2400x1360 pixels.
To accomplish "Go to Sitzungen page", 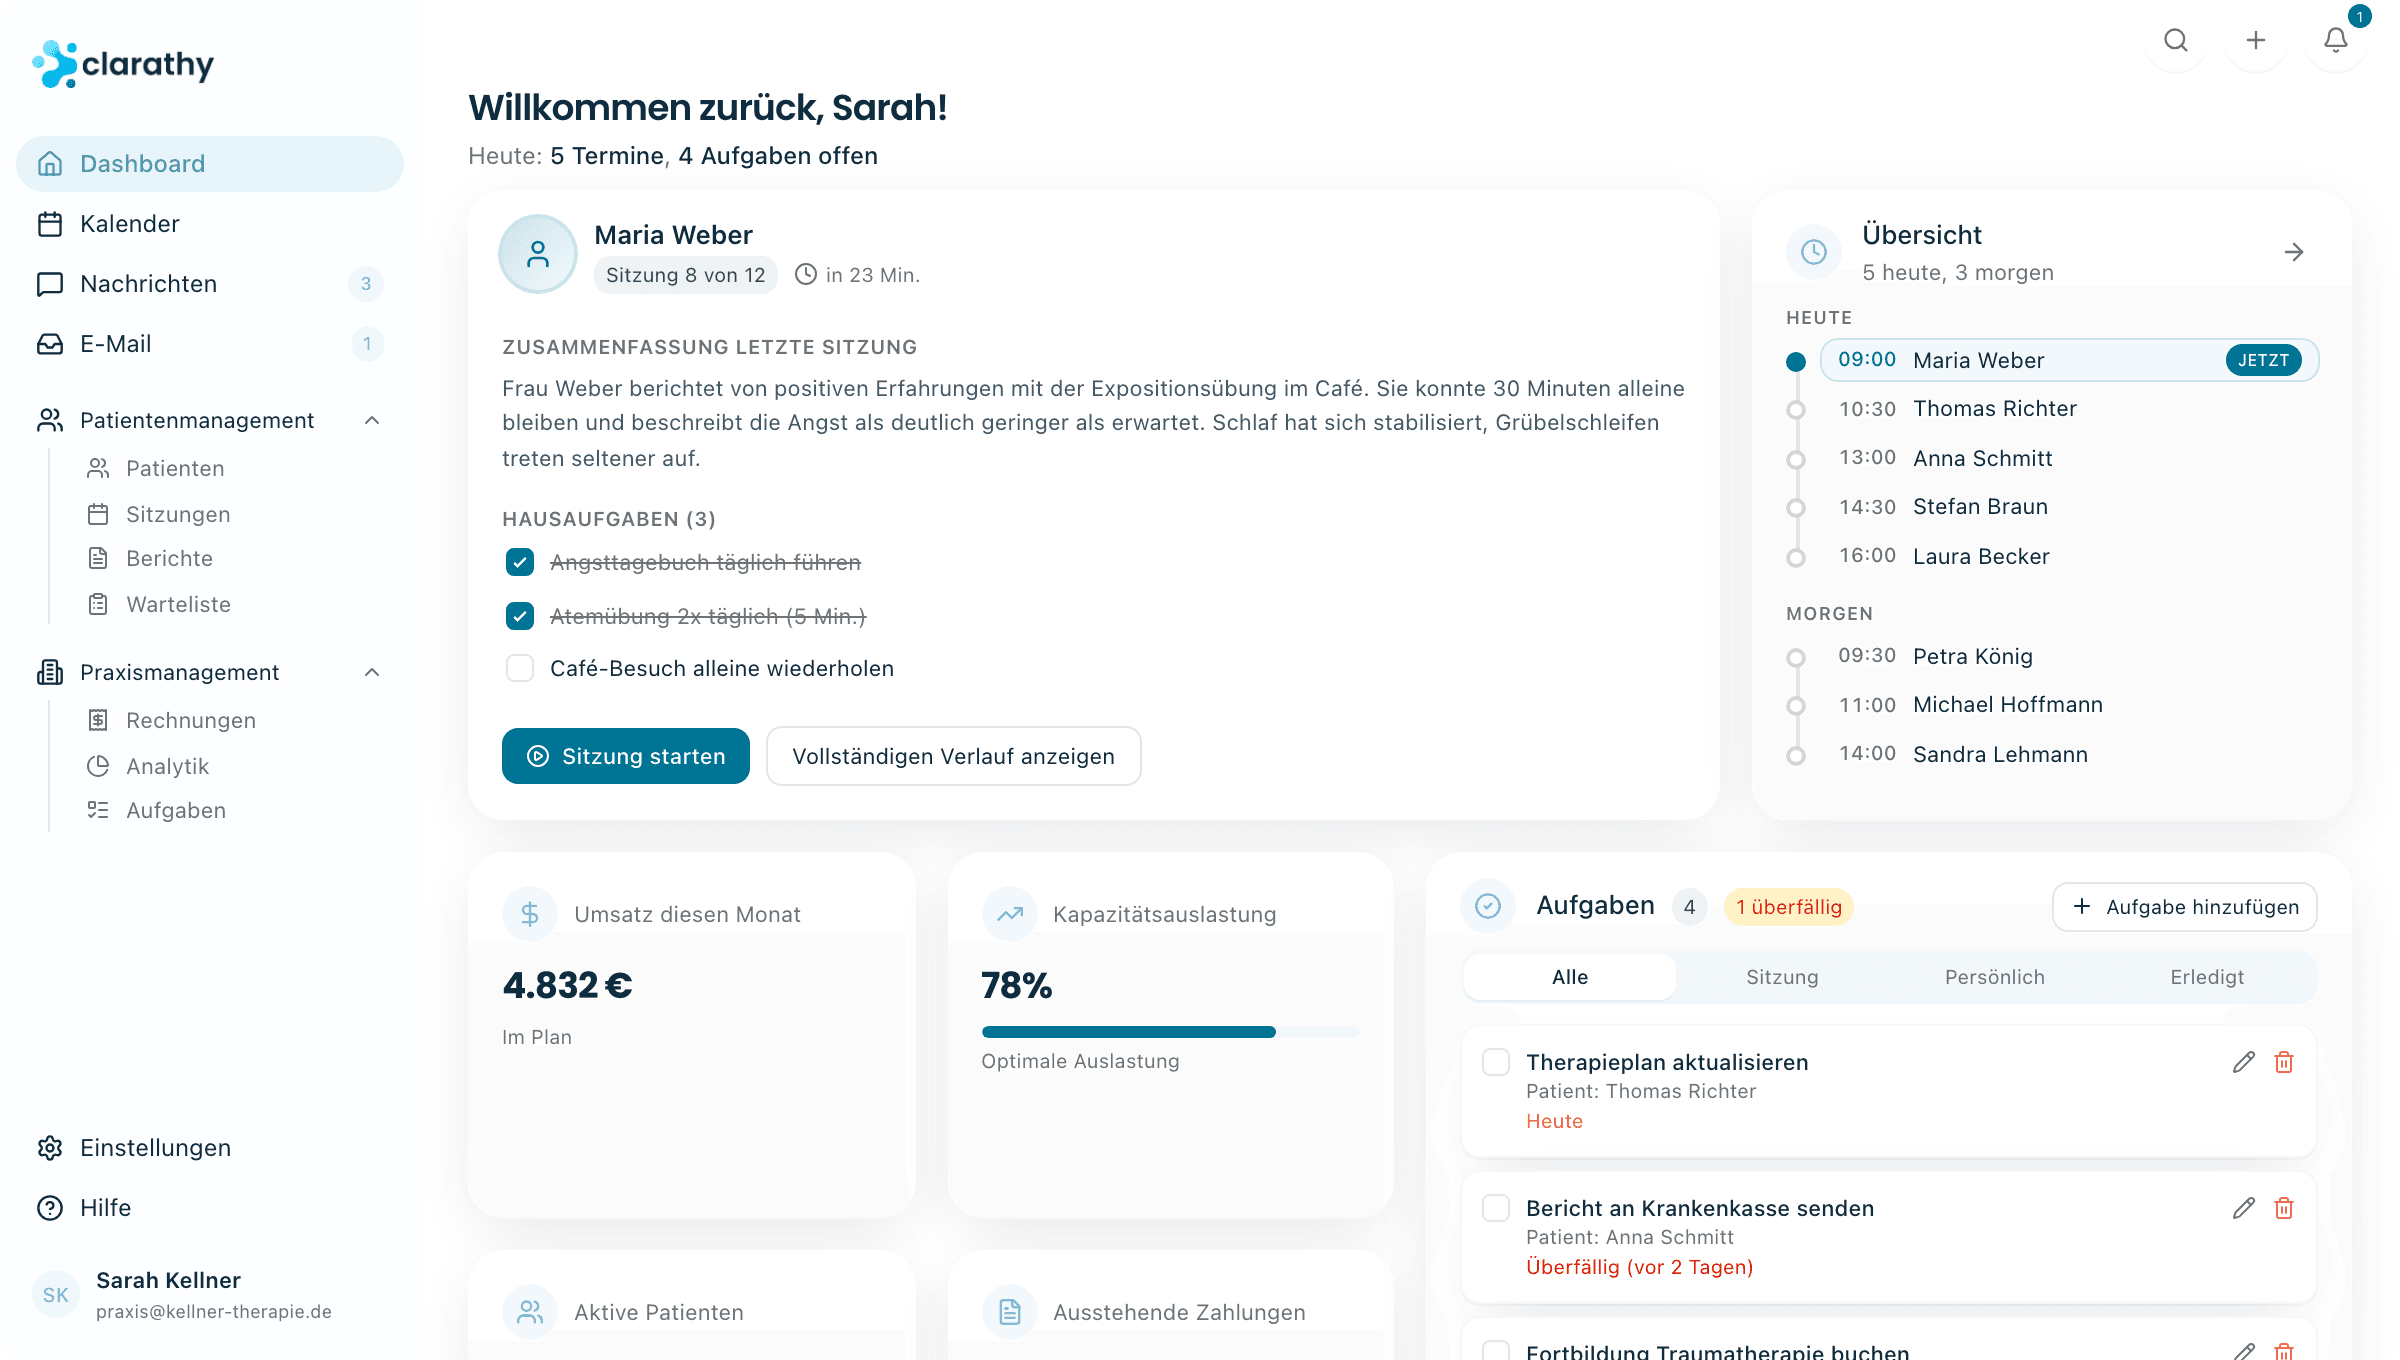I will tap(178, 514).
